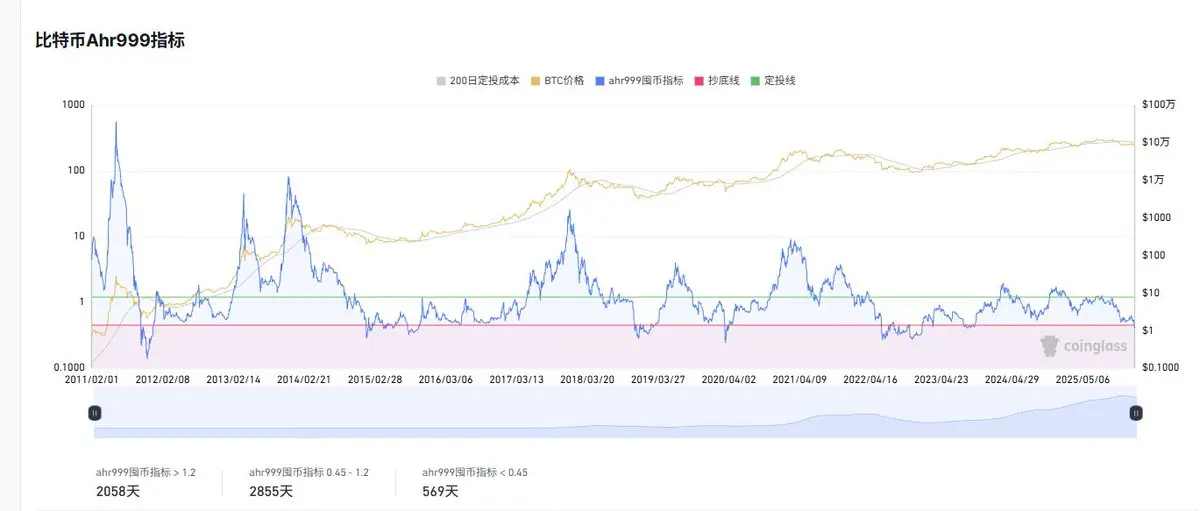Click the ahr999囤币指标 < 0.45 label
Image resolution: width=1200 pixels, height=511 pixels.
475,472
